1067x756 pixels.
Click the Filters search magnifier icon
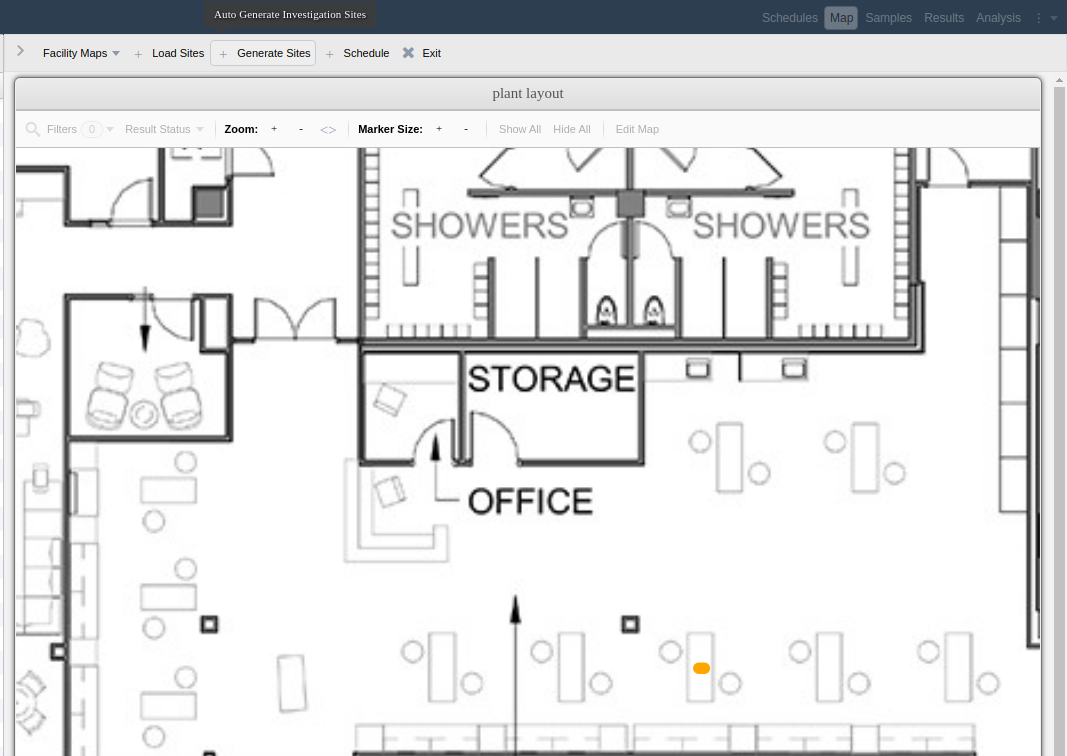[x=33, y=129]
